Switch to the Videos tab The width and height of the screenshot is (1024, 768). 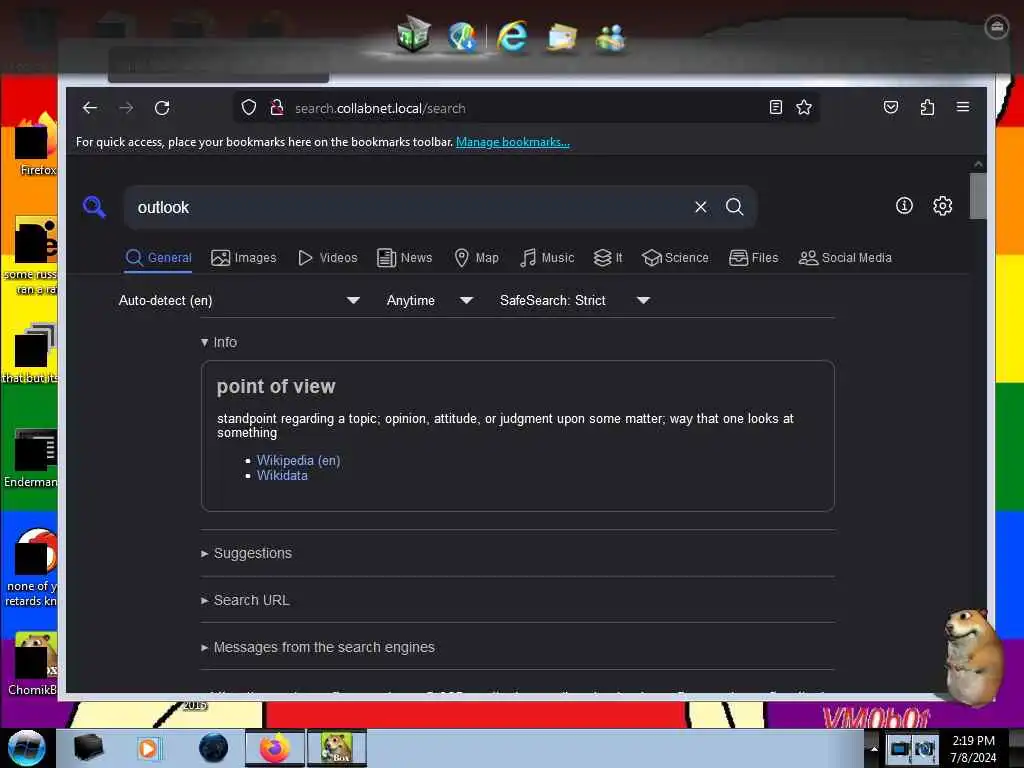[328, 258]
